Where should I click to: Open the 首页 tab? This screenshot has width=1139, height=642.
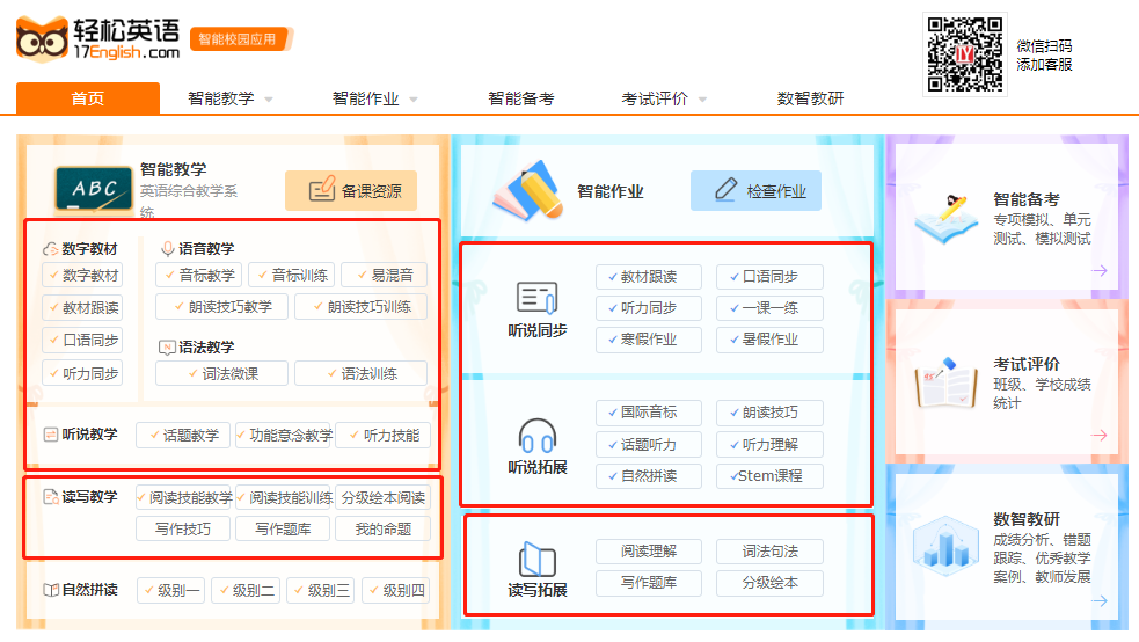click(x=88, y=98)
